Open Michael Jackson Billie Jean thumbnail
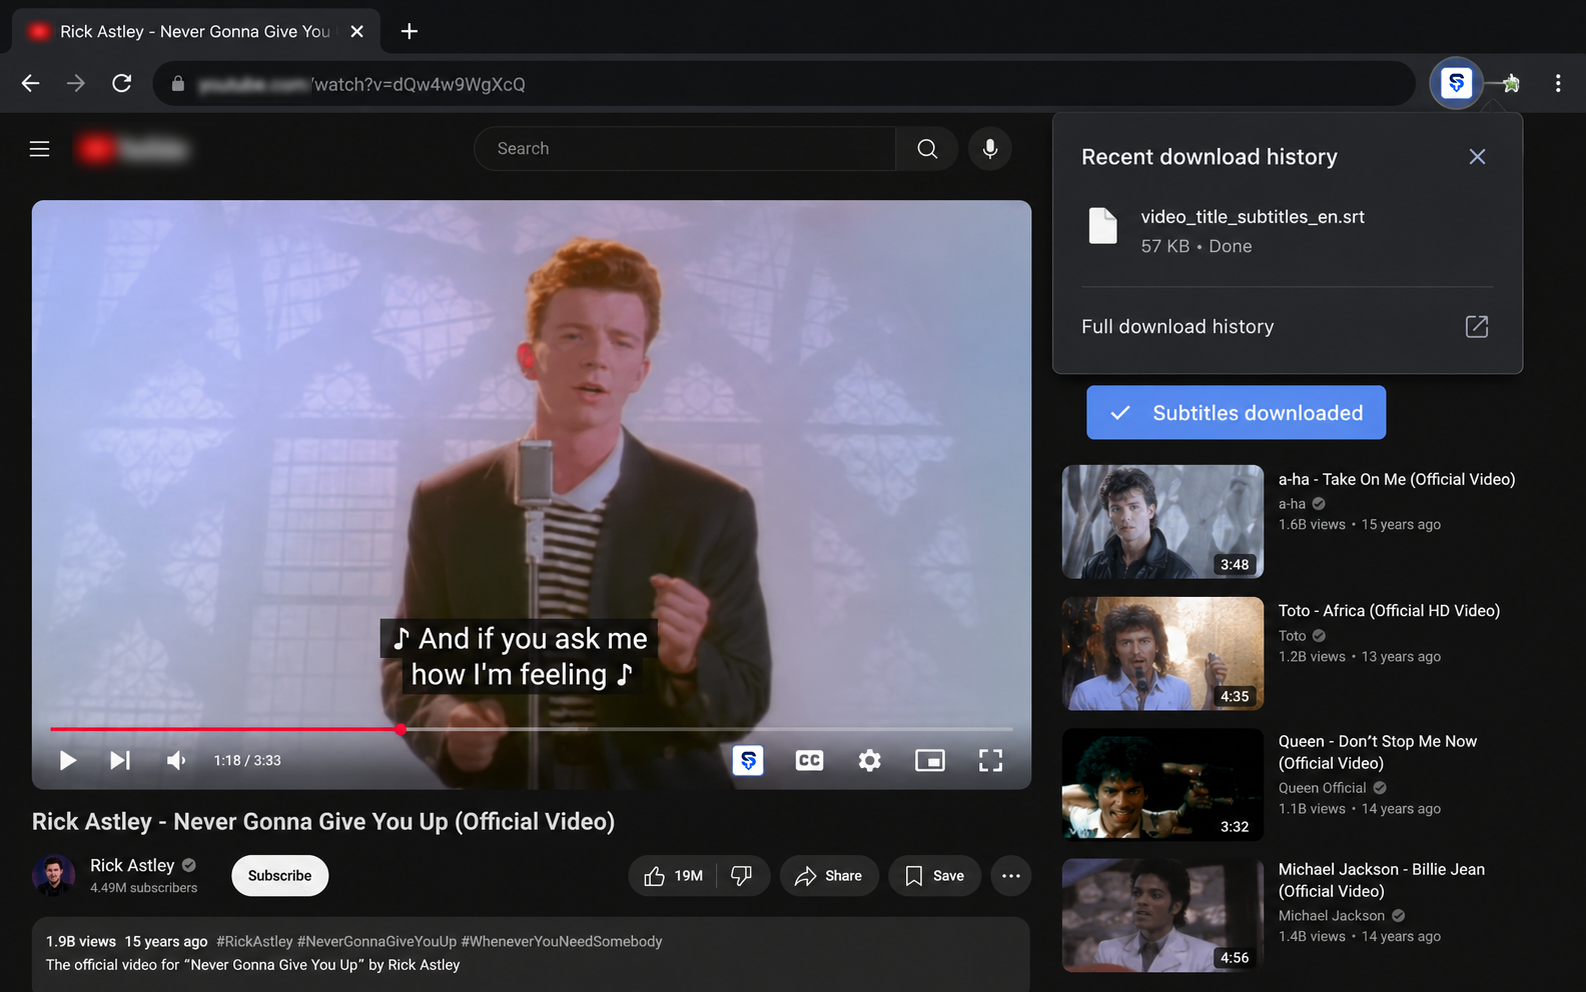 pyautogui.click(x=1163, y=915)
